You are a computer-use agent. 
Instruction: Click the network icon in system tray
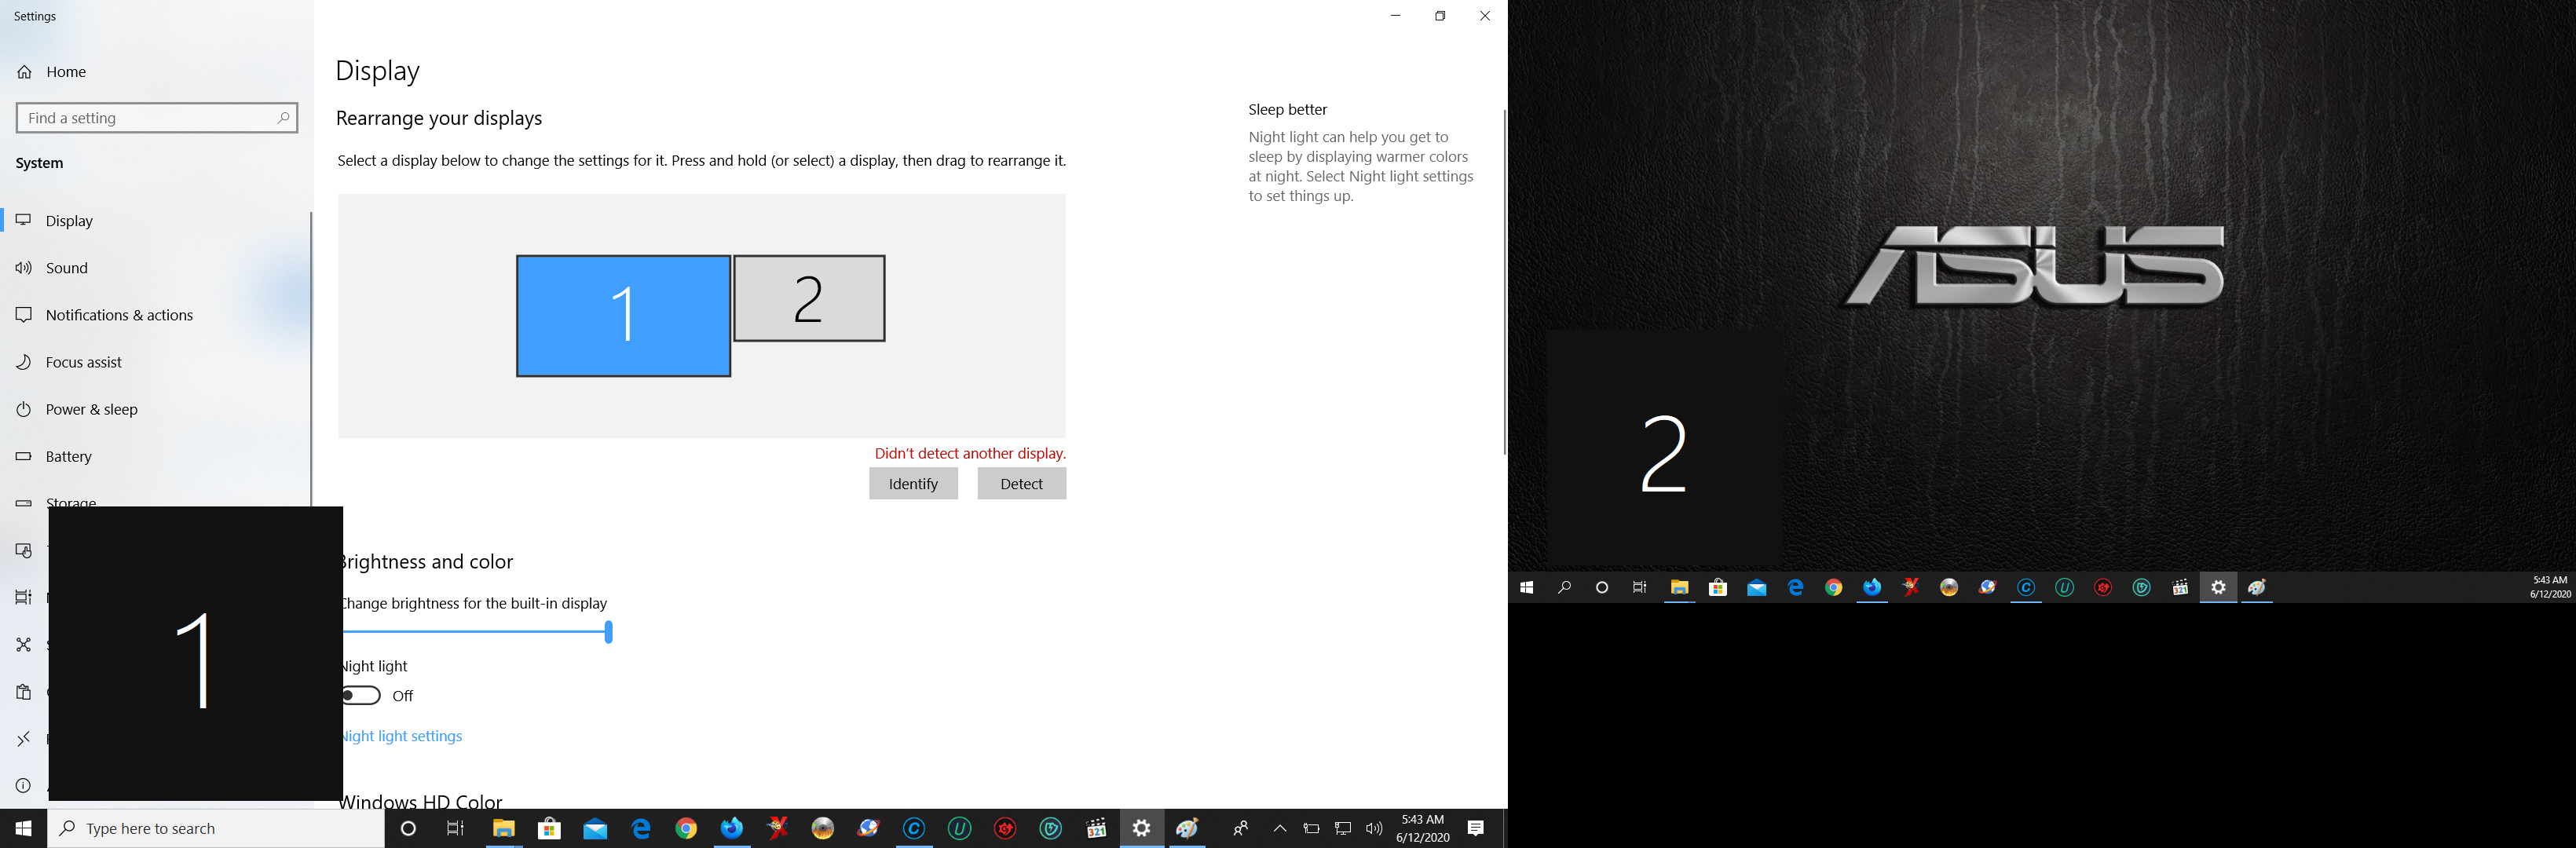tap(1343, 828)
